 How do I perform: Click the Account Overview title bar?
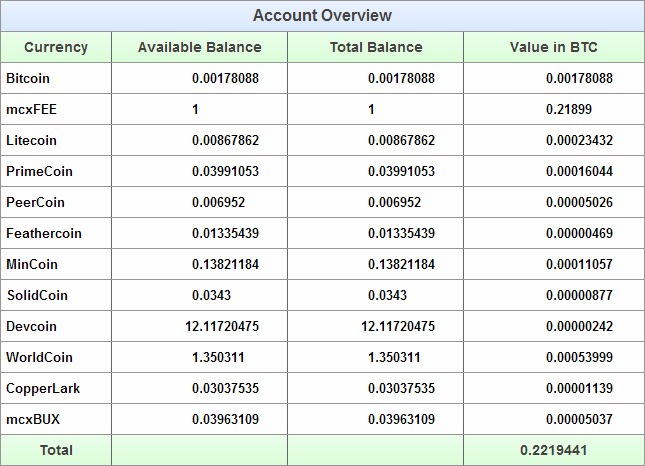(322, 16)
